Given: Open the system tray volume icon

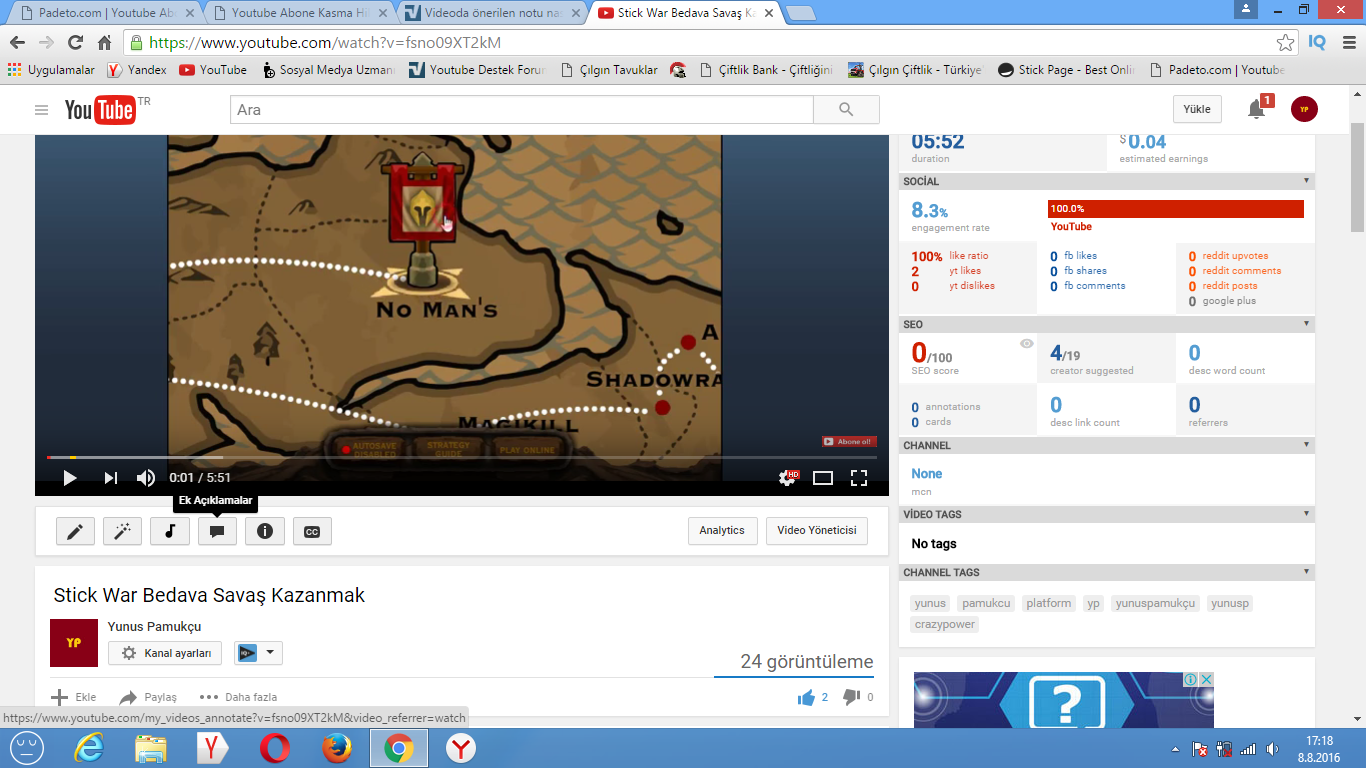Looking at the screenshot, I should 1272,748.
